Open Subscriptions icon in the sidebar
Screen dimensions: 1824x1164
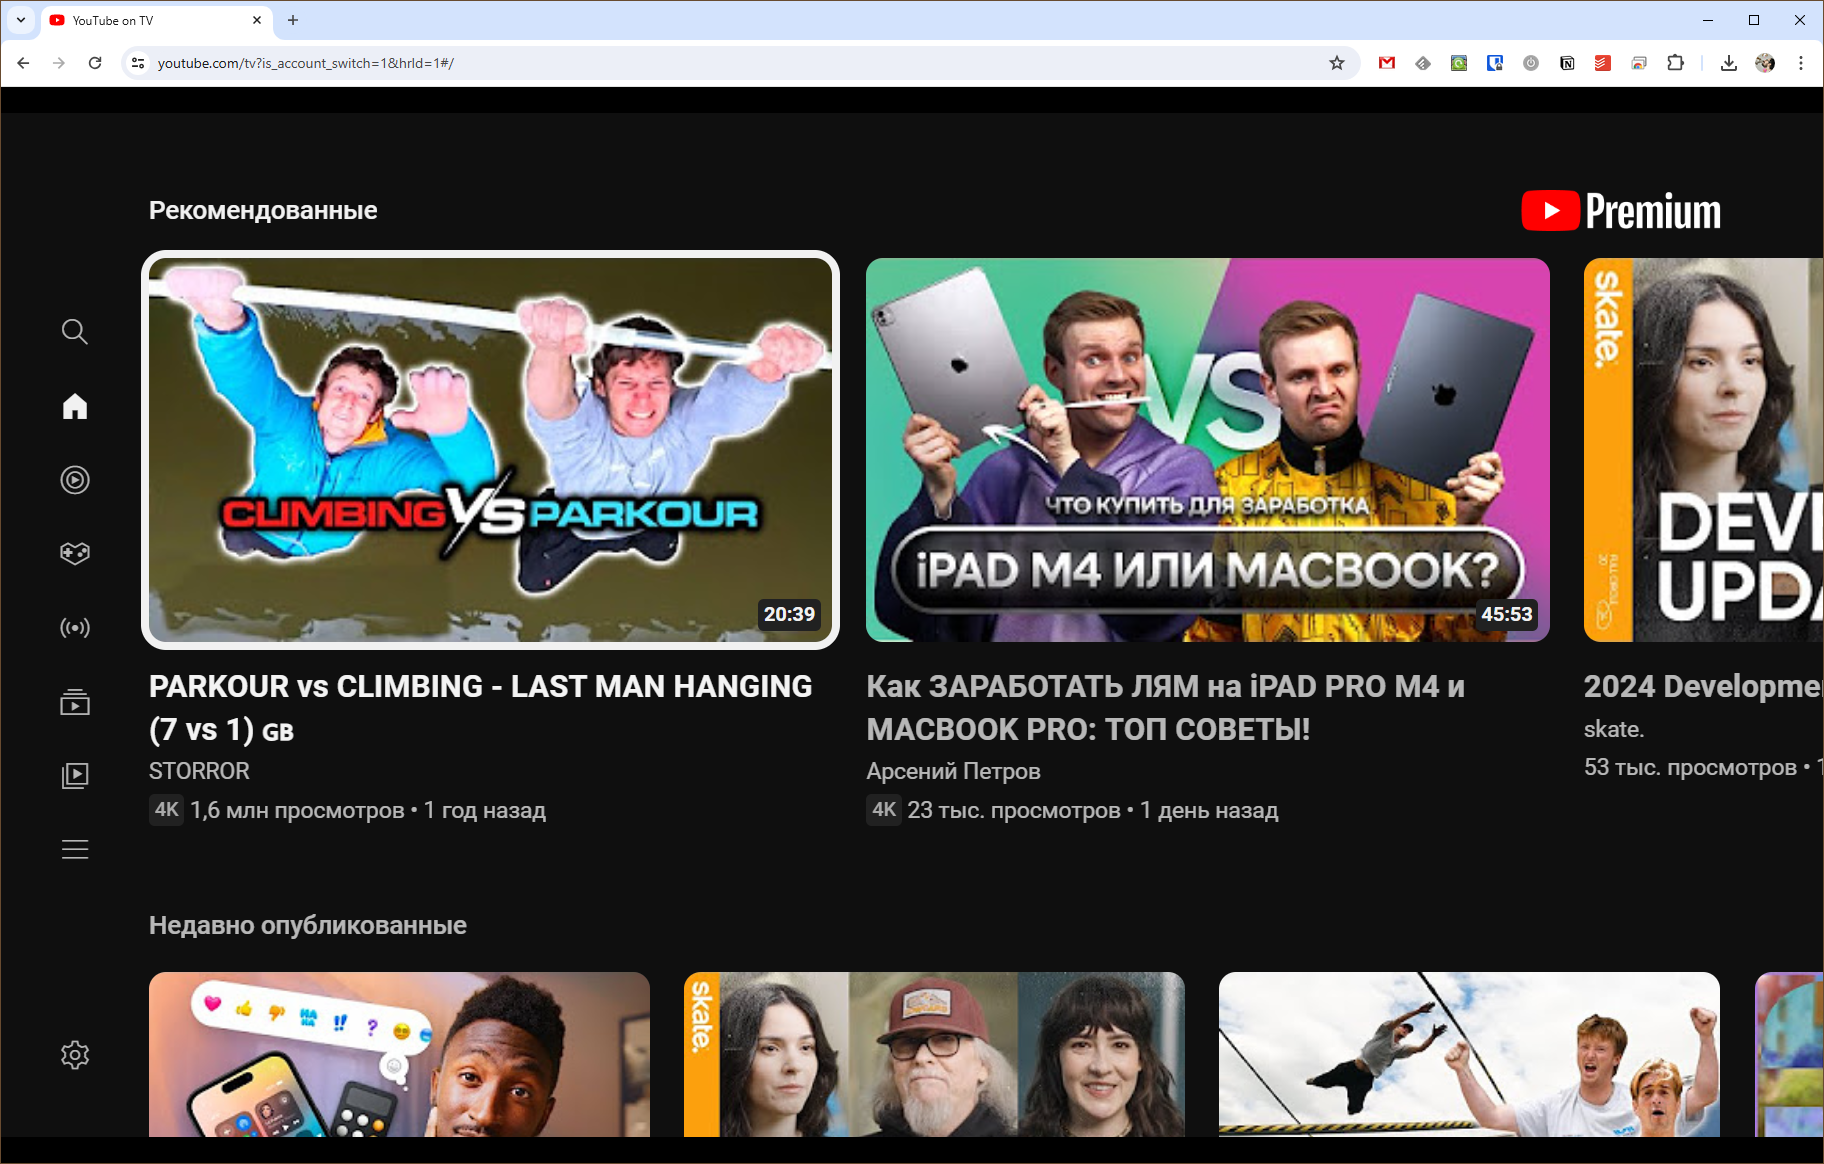75,702
